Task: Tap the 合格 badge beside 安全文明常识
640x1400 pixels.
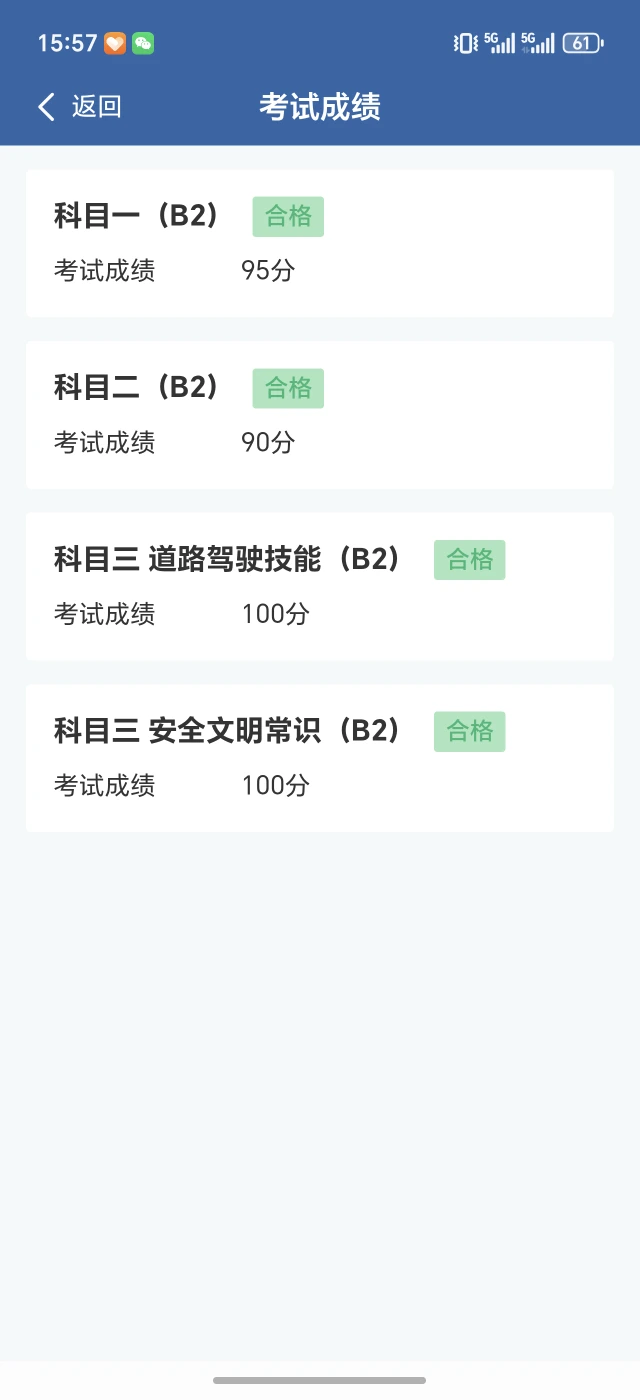Action: click(x=470, y=732)
